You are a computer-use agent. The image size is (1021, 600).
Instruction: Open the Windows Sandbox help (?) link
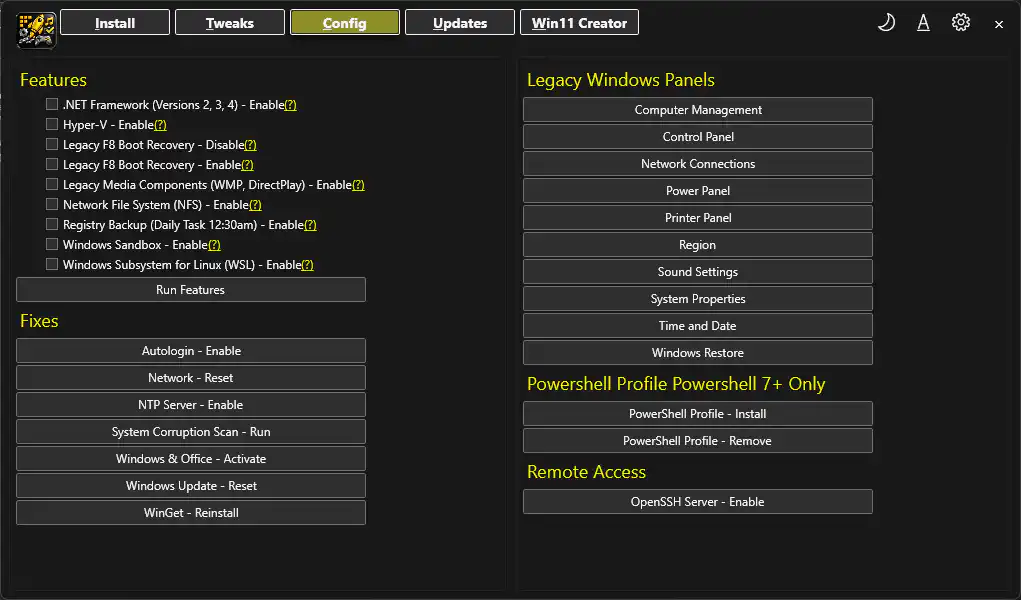pyautogui.click(x=214, y=245)
